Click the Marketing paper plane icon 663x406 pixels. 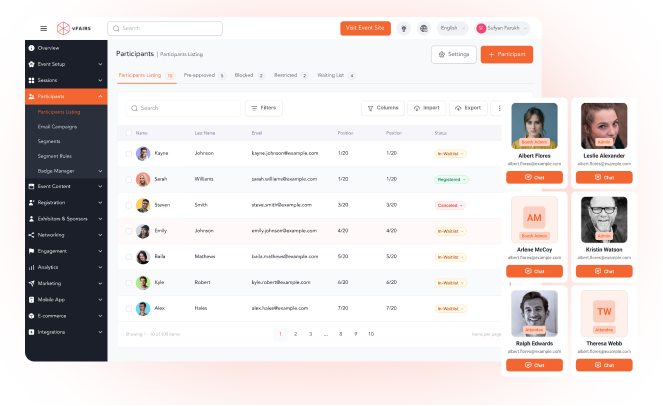coord(32,283)
